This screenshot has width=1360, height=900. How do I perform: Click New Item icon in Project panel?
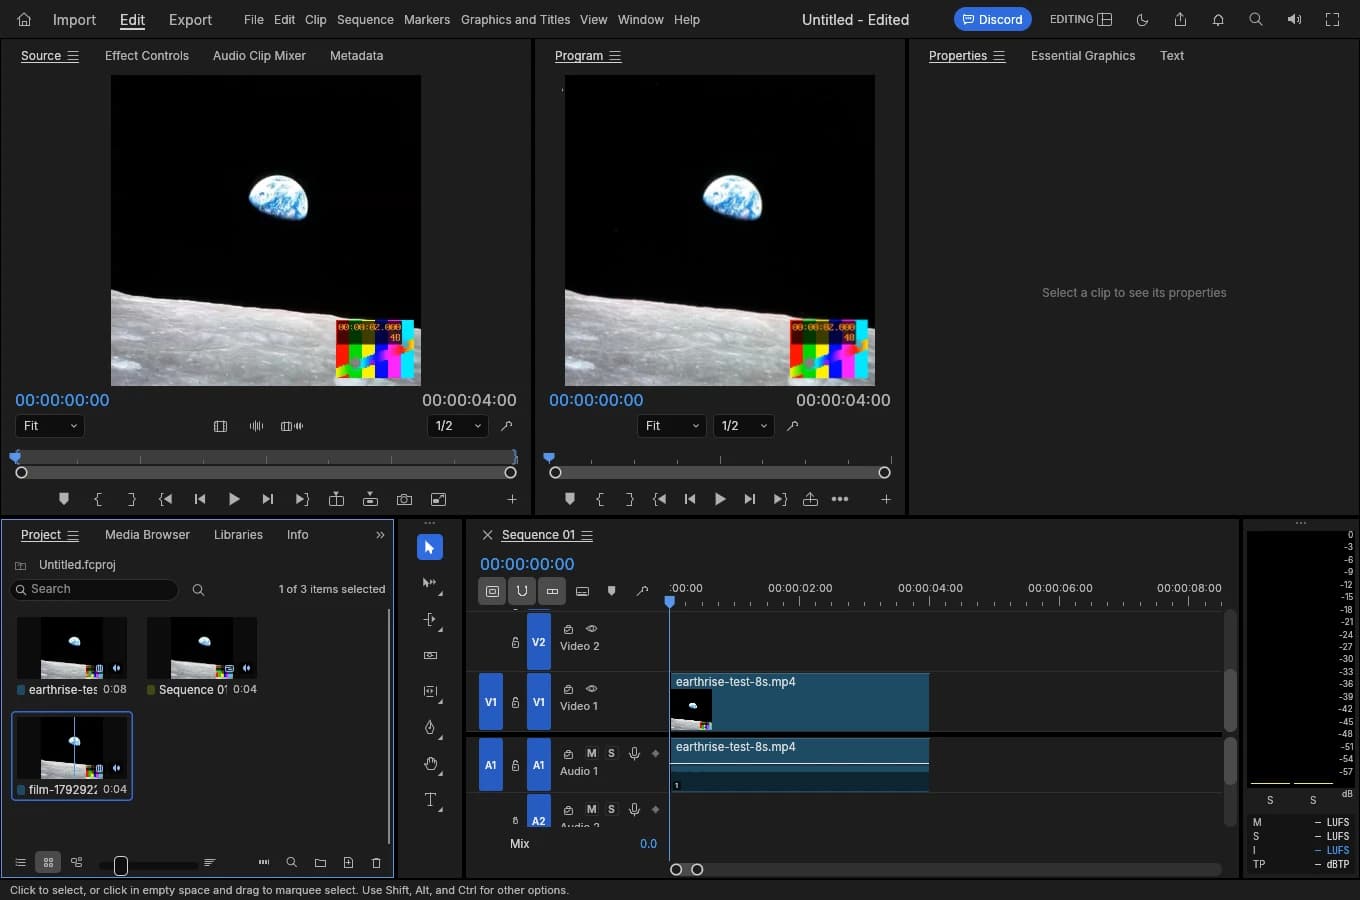coord(348,862)
